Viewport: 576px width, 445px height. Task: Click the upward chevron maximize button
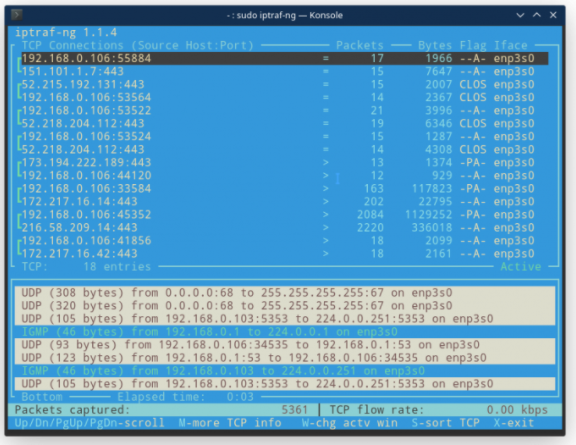pos(537,15)
